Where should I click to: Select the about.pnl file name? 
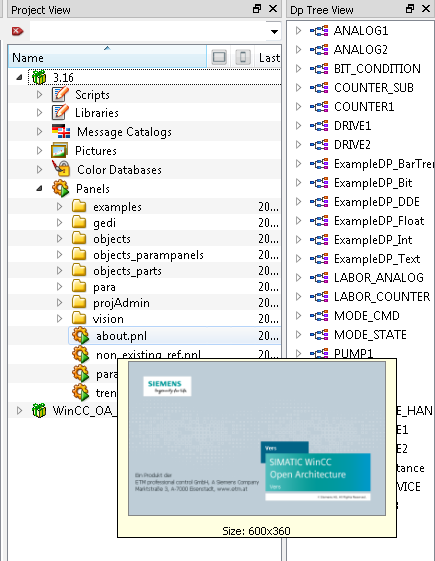(x=121, y=336)
